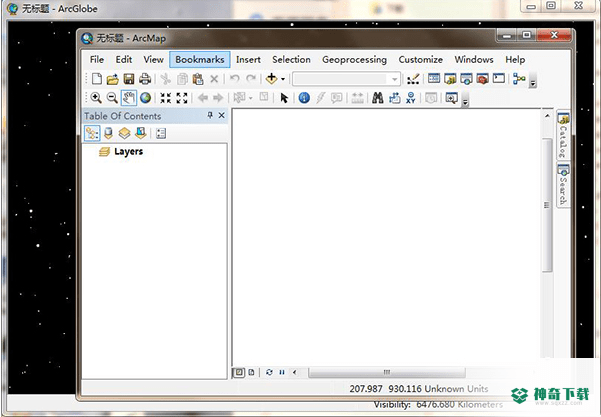The image size is (601, 417).
Task: Select the Layers data frame
Action: click(x=128, y=151)
